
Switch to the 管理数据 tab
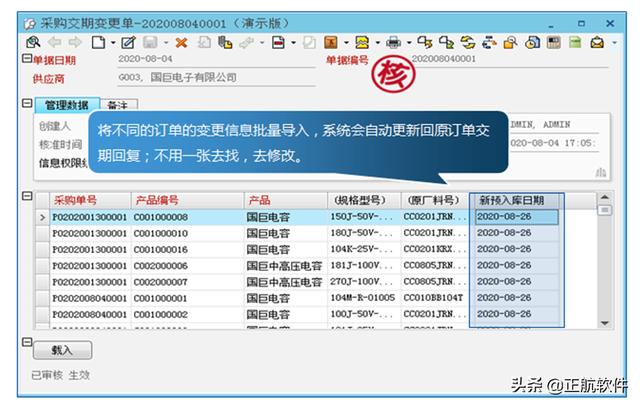pos(67,105)
